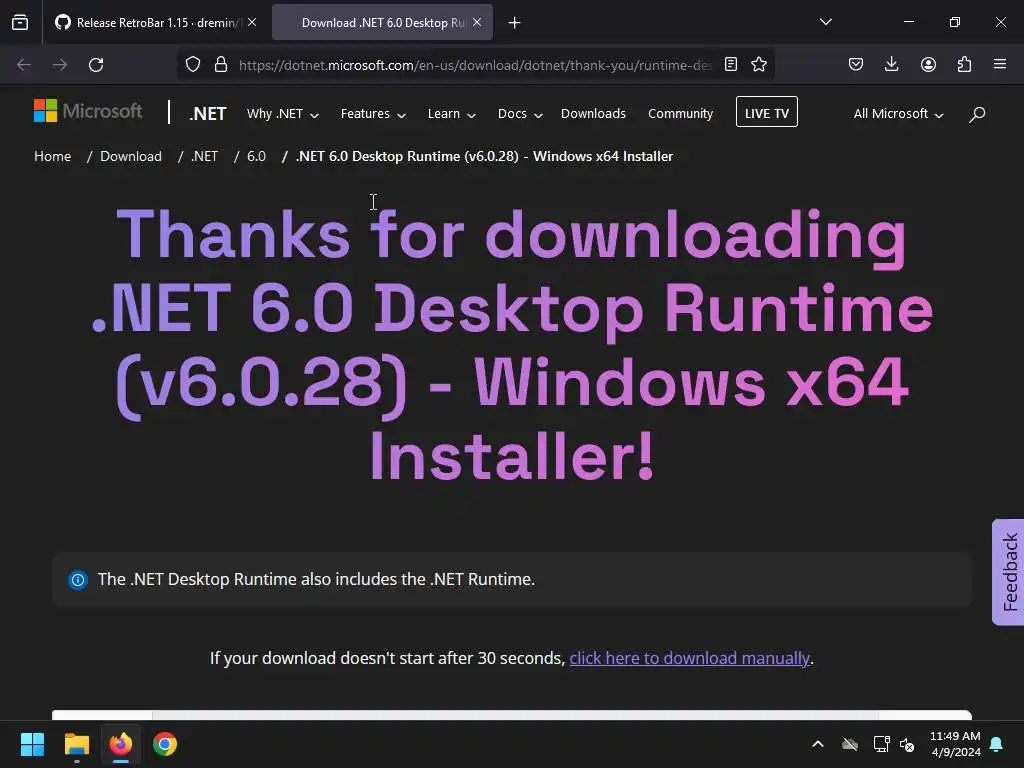Go back one page

coord(24,65)
